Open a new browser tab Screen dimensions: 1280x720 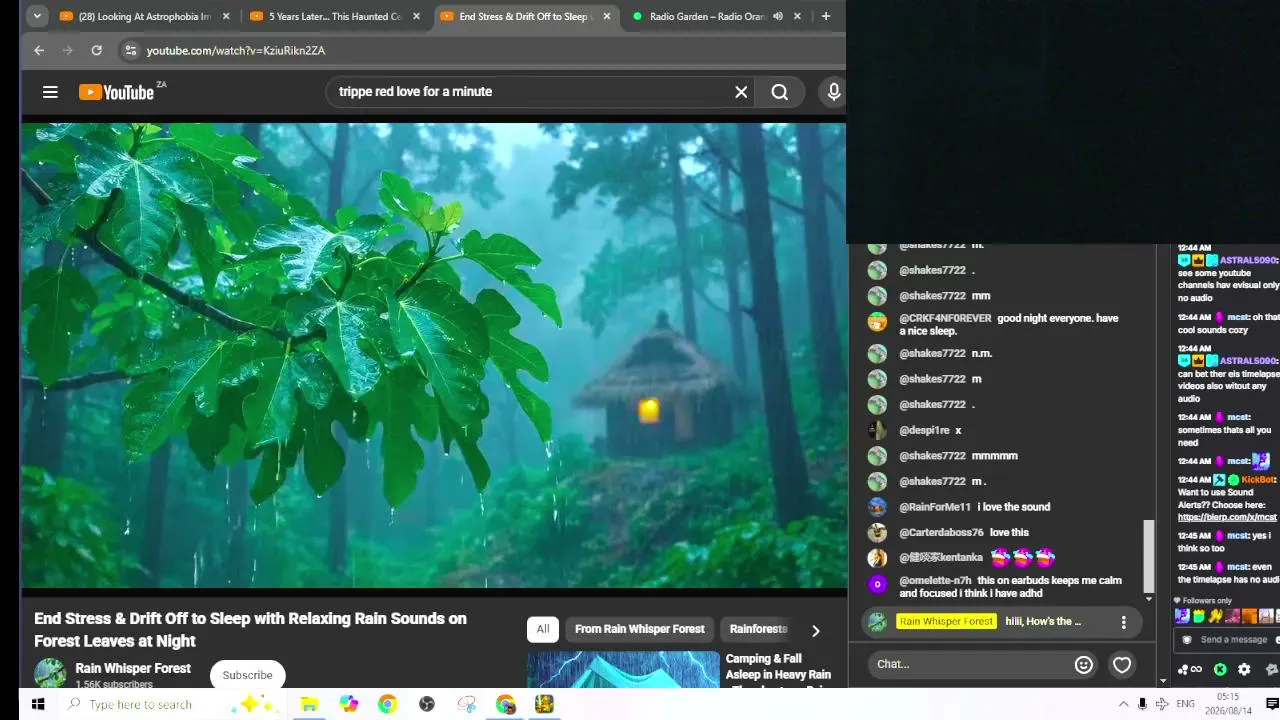(x=826, y=16)
